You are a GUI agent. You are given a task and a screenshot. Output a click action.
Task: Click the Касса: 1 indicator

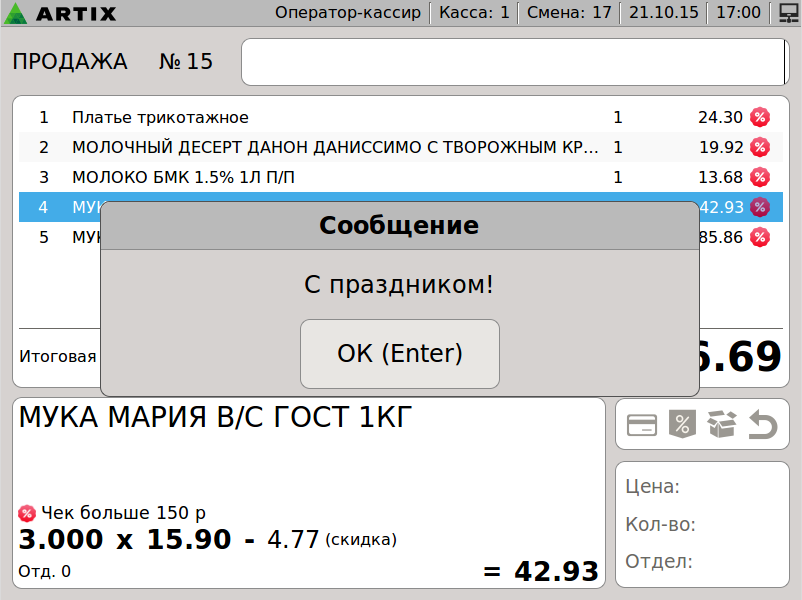pos(474,13)
